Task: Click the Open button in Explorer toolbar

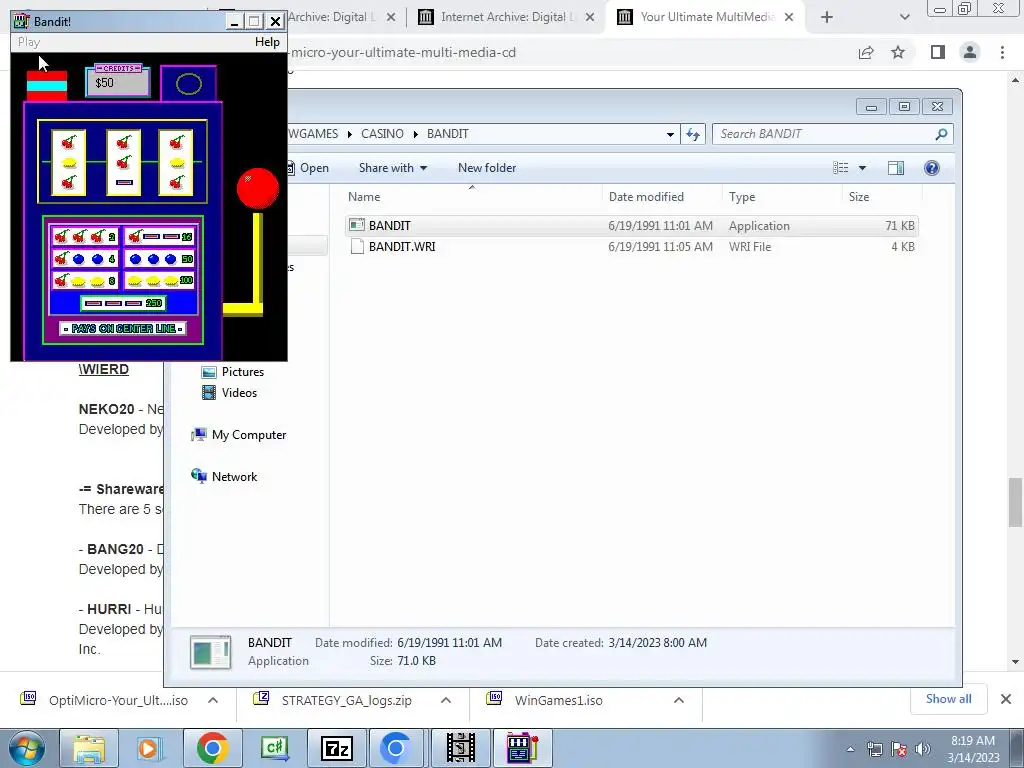Action: (x=309, y=168)
